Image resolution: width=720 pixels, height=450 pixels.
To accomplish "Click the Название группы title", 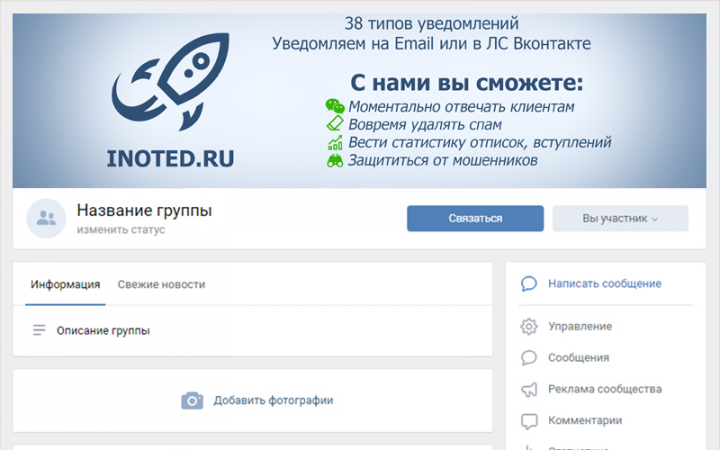I will pos(144,210).
